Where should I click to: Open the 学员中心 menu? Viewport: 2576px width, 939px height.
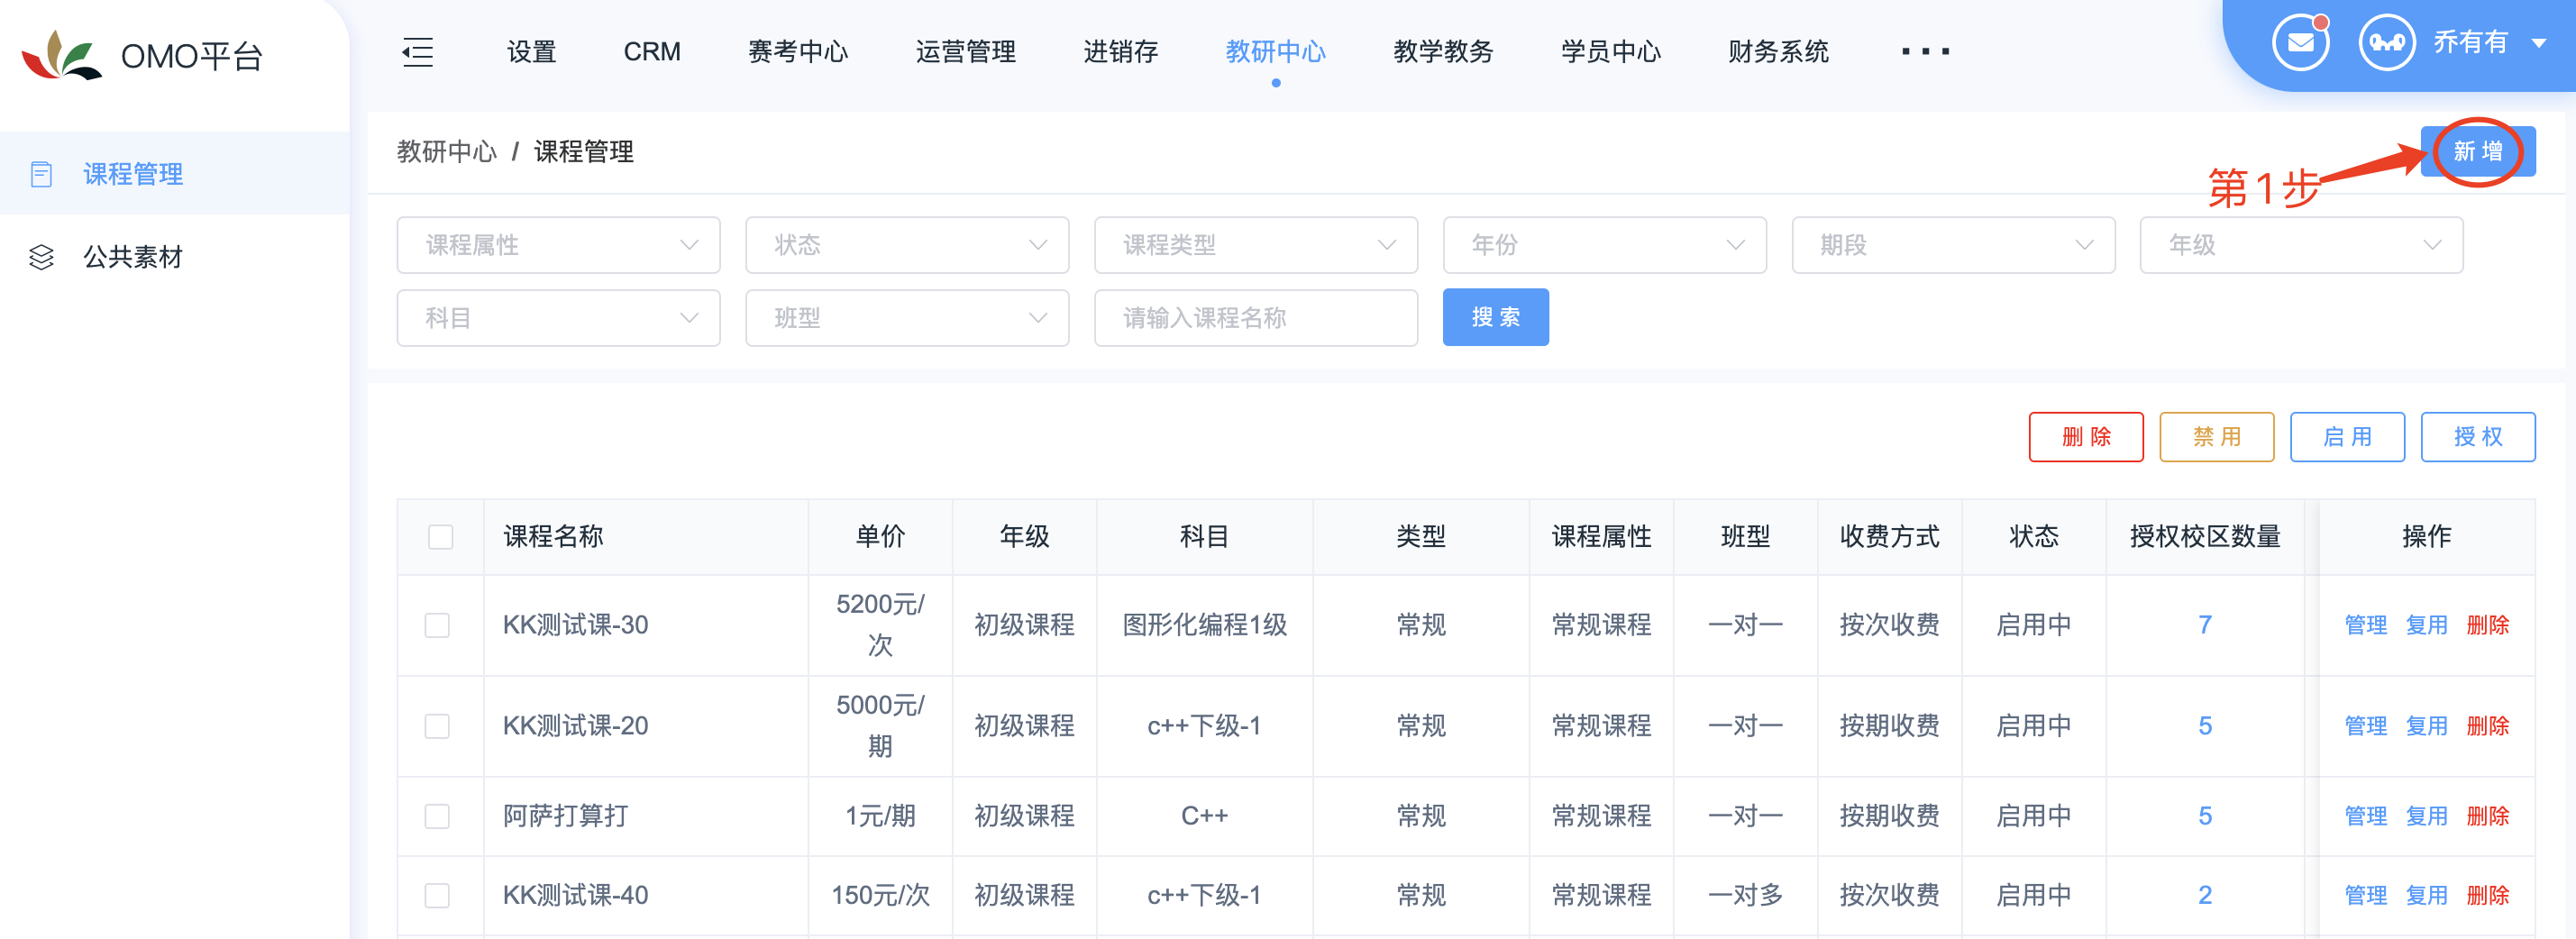click(1611, 51)
